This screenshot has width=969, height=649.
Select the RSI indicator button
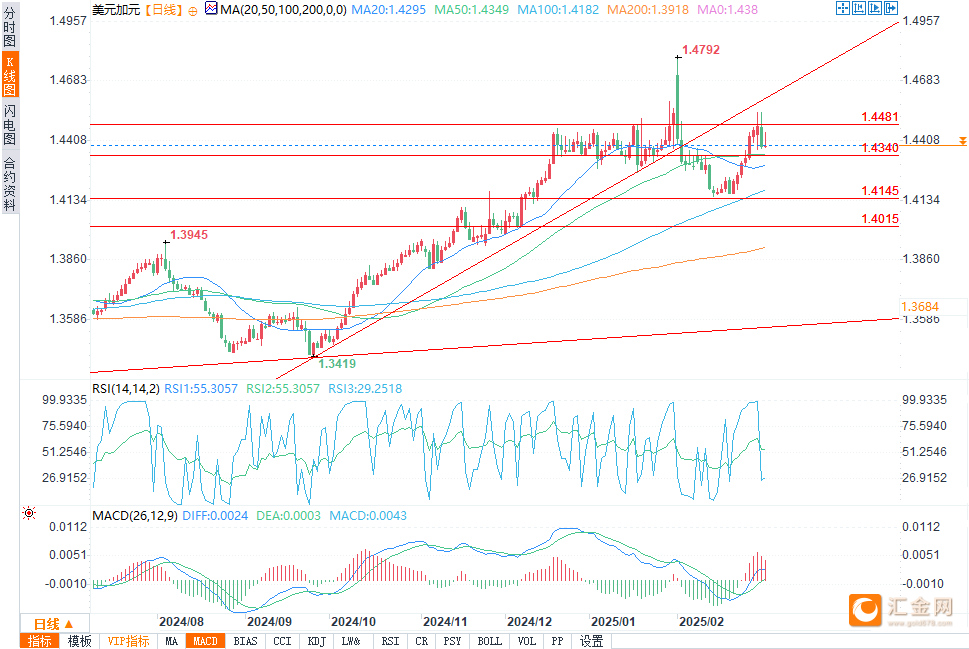pyautogui.click(x=391, y=641)
